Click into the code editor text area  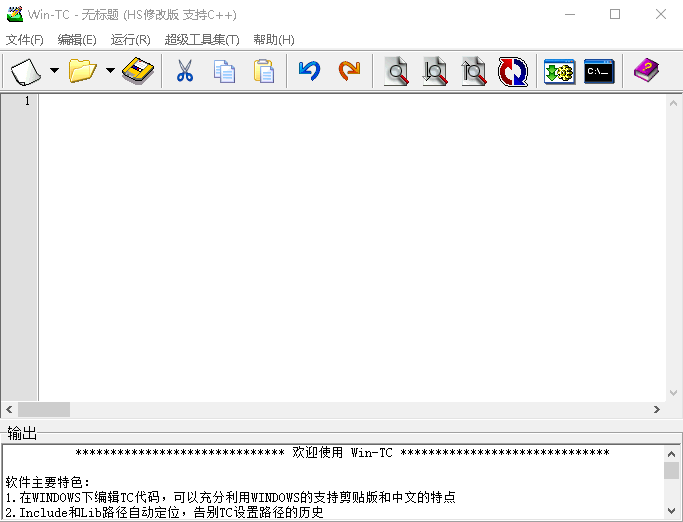[x=352, y=247]
